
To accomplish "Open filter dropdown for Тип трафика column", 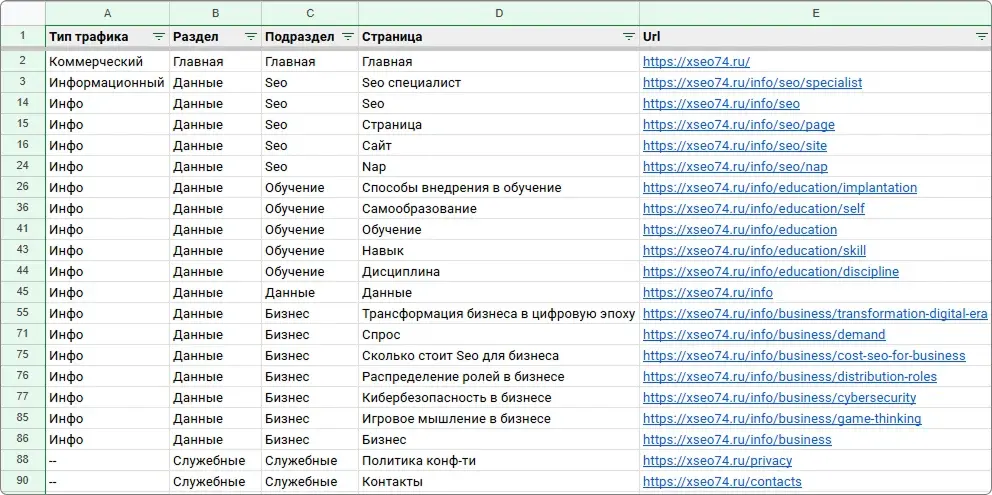I will point(159,37).
